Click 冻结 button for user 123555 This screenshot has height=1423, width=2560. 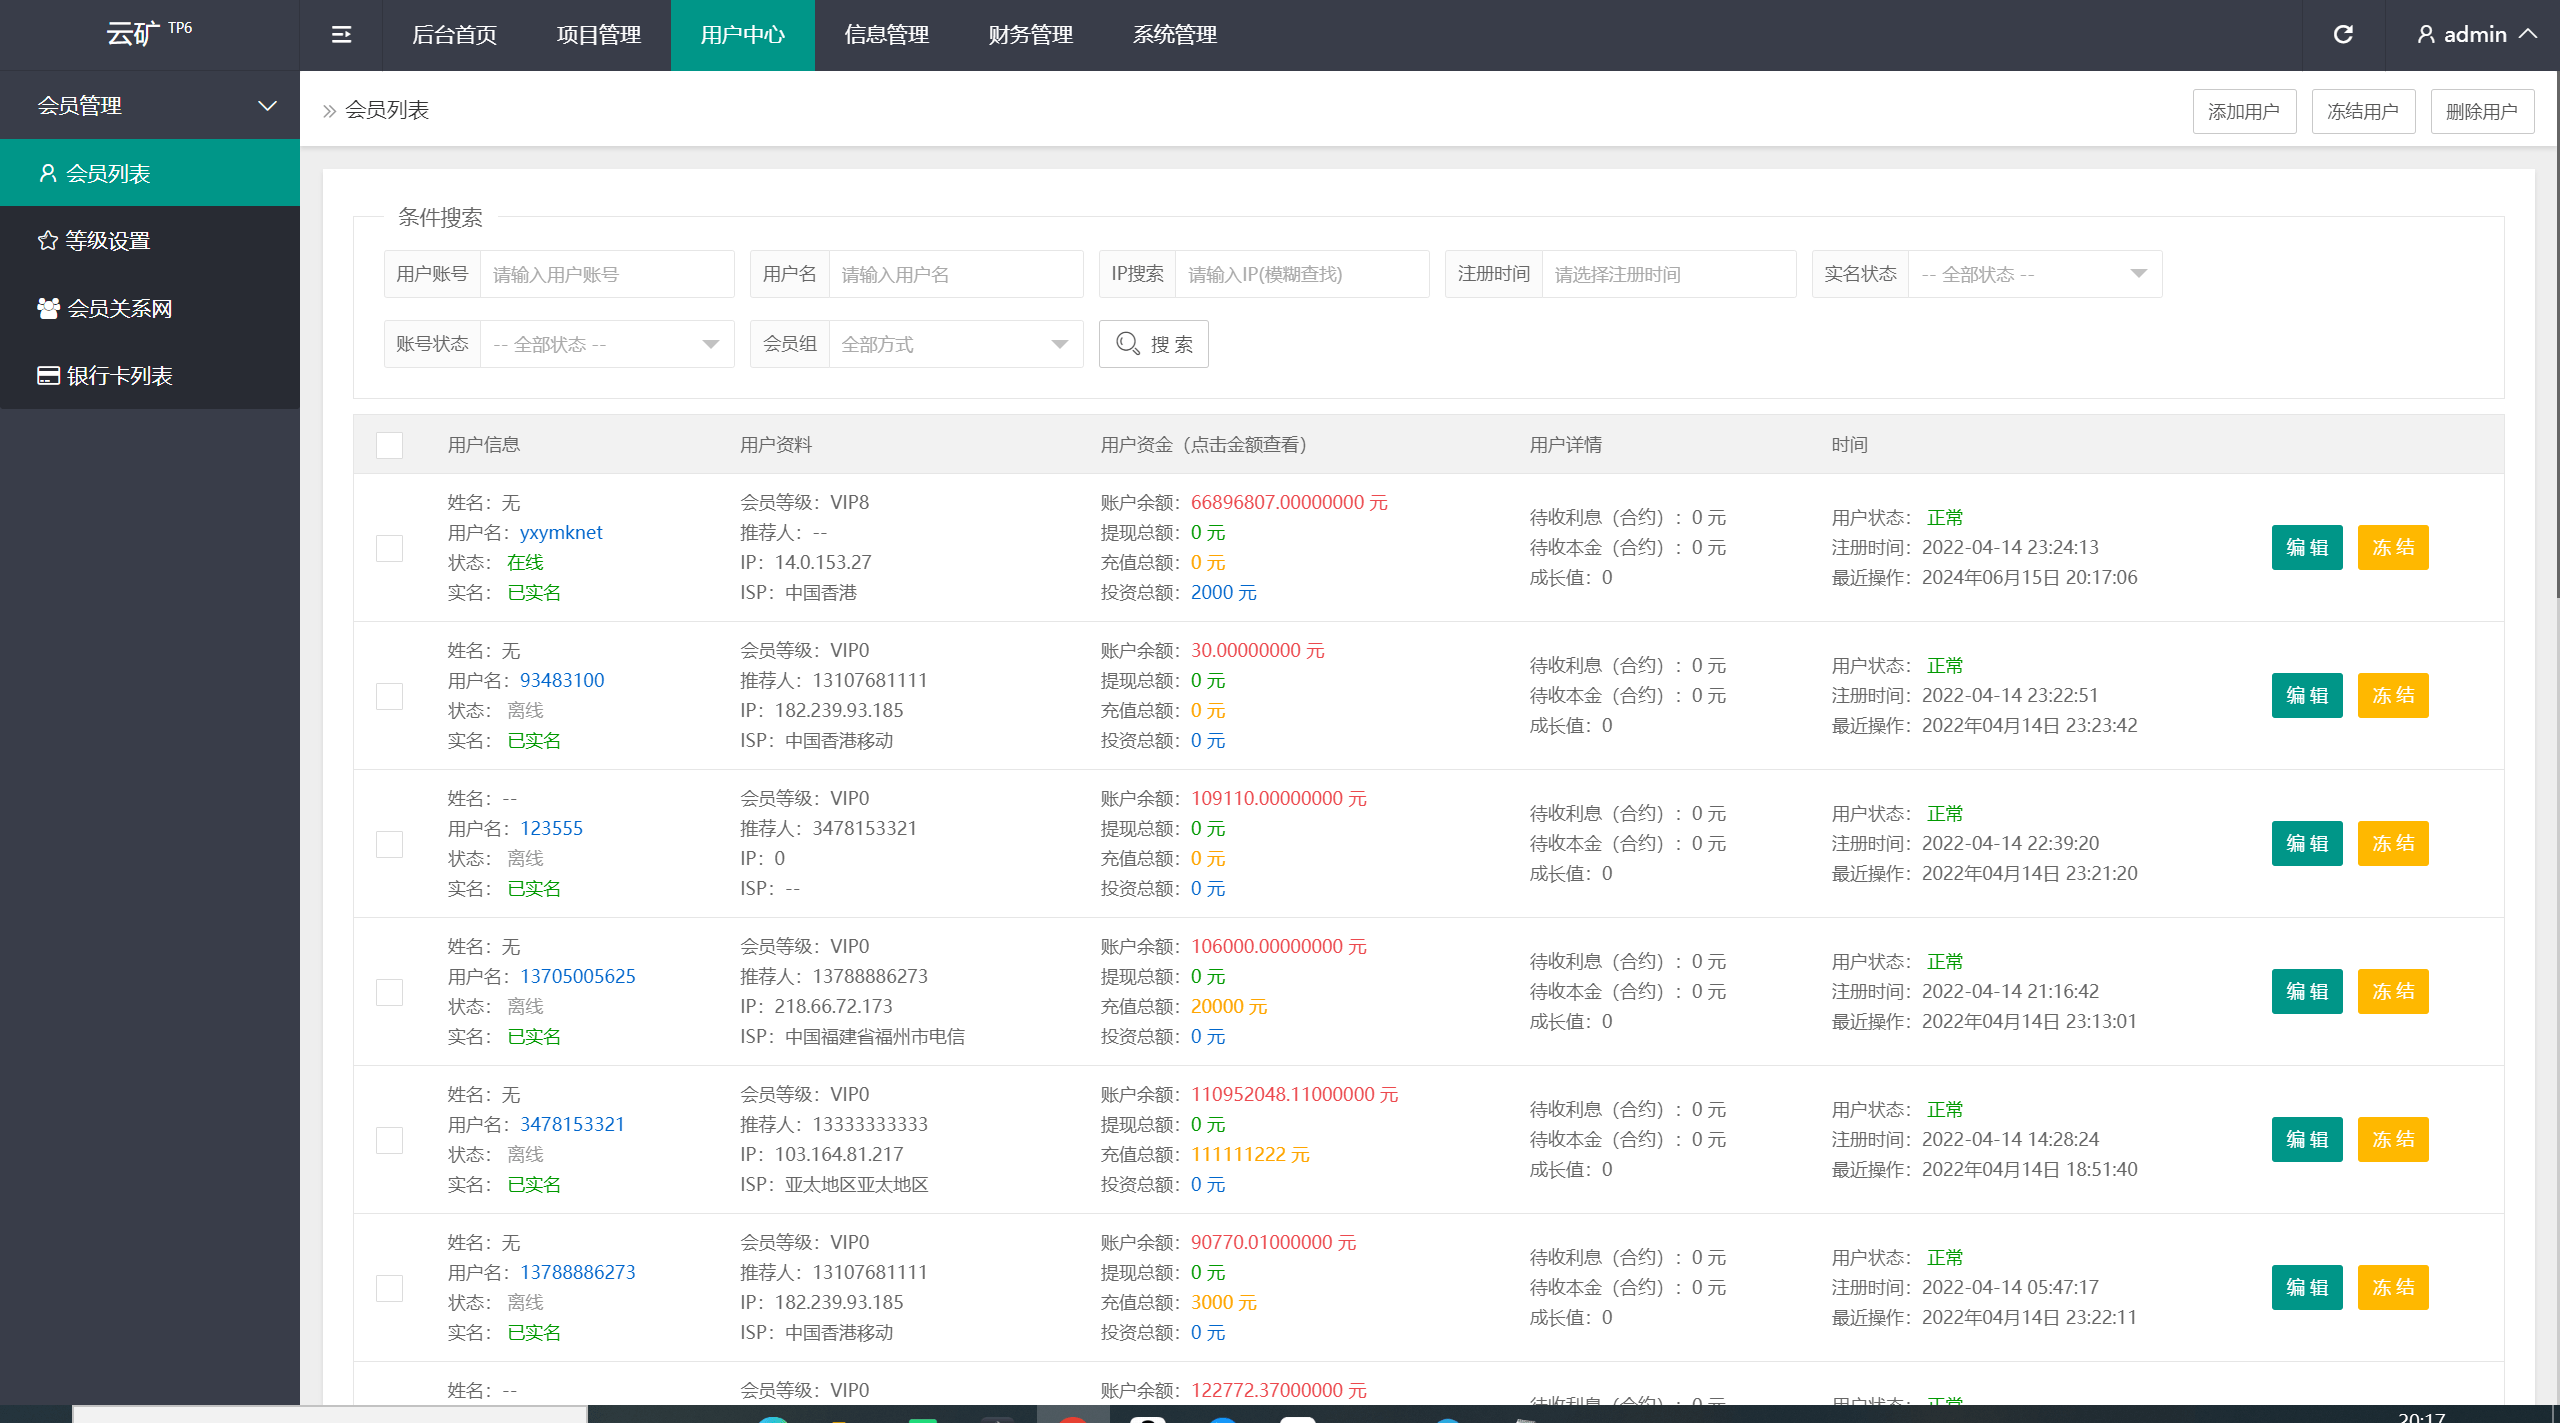[2392, 843]
